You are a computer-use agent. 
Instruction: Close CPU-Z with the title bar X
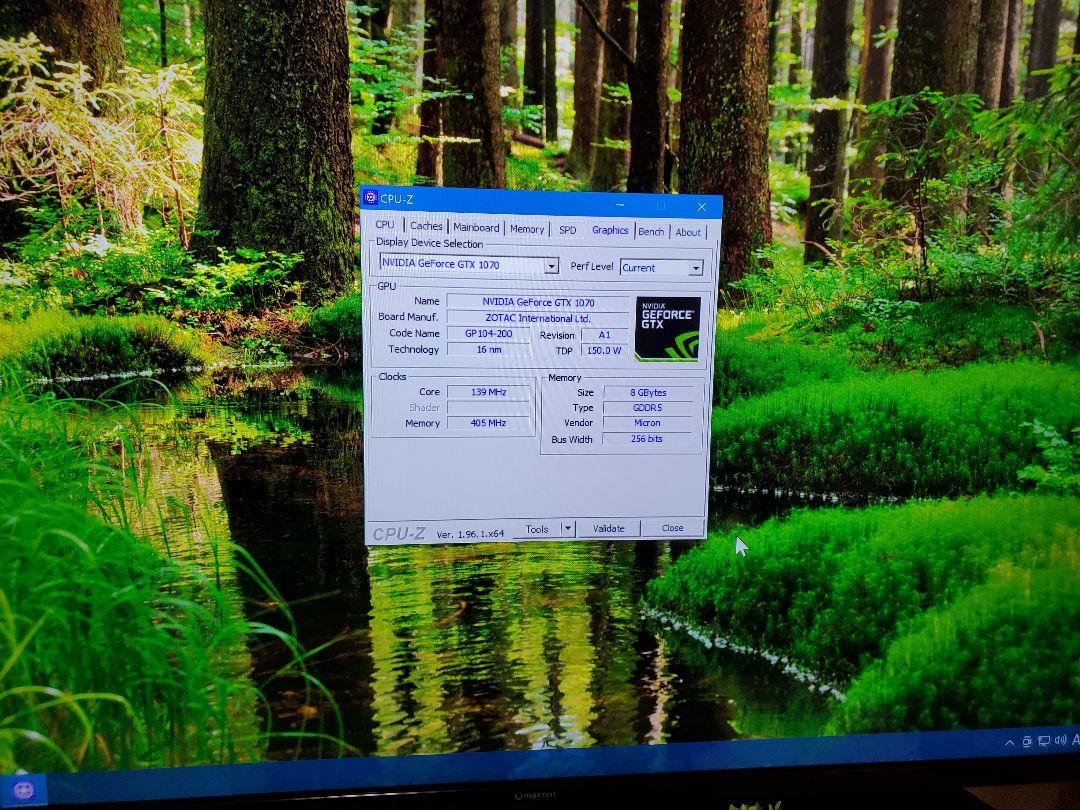click(701, 207)
